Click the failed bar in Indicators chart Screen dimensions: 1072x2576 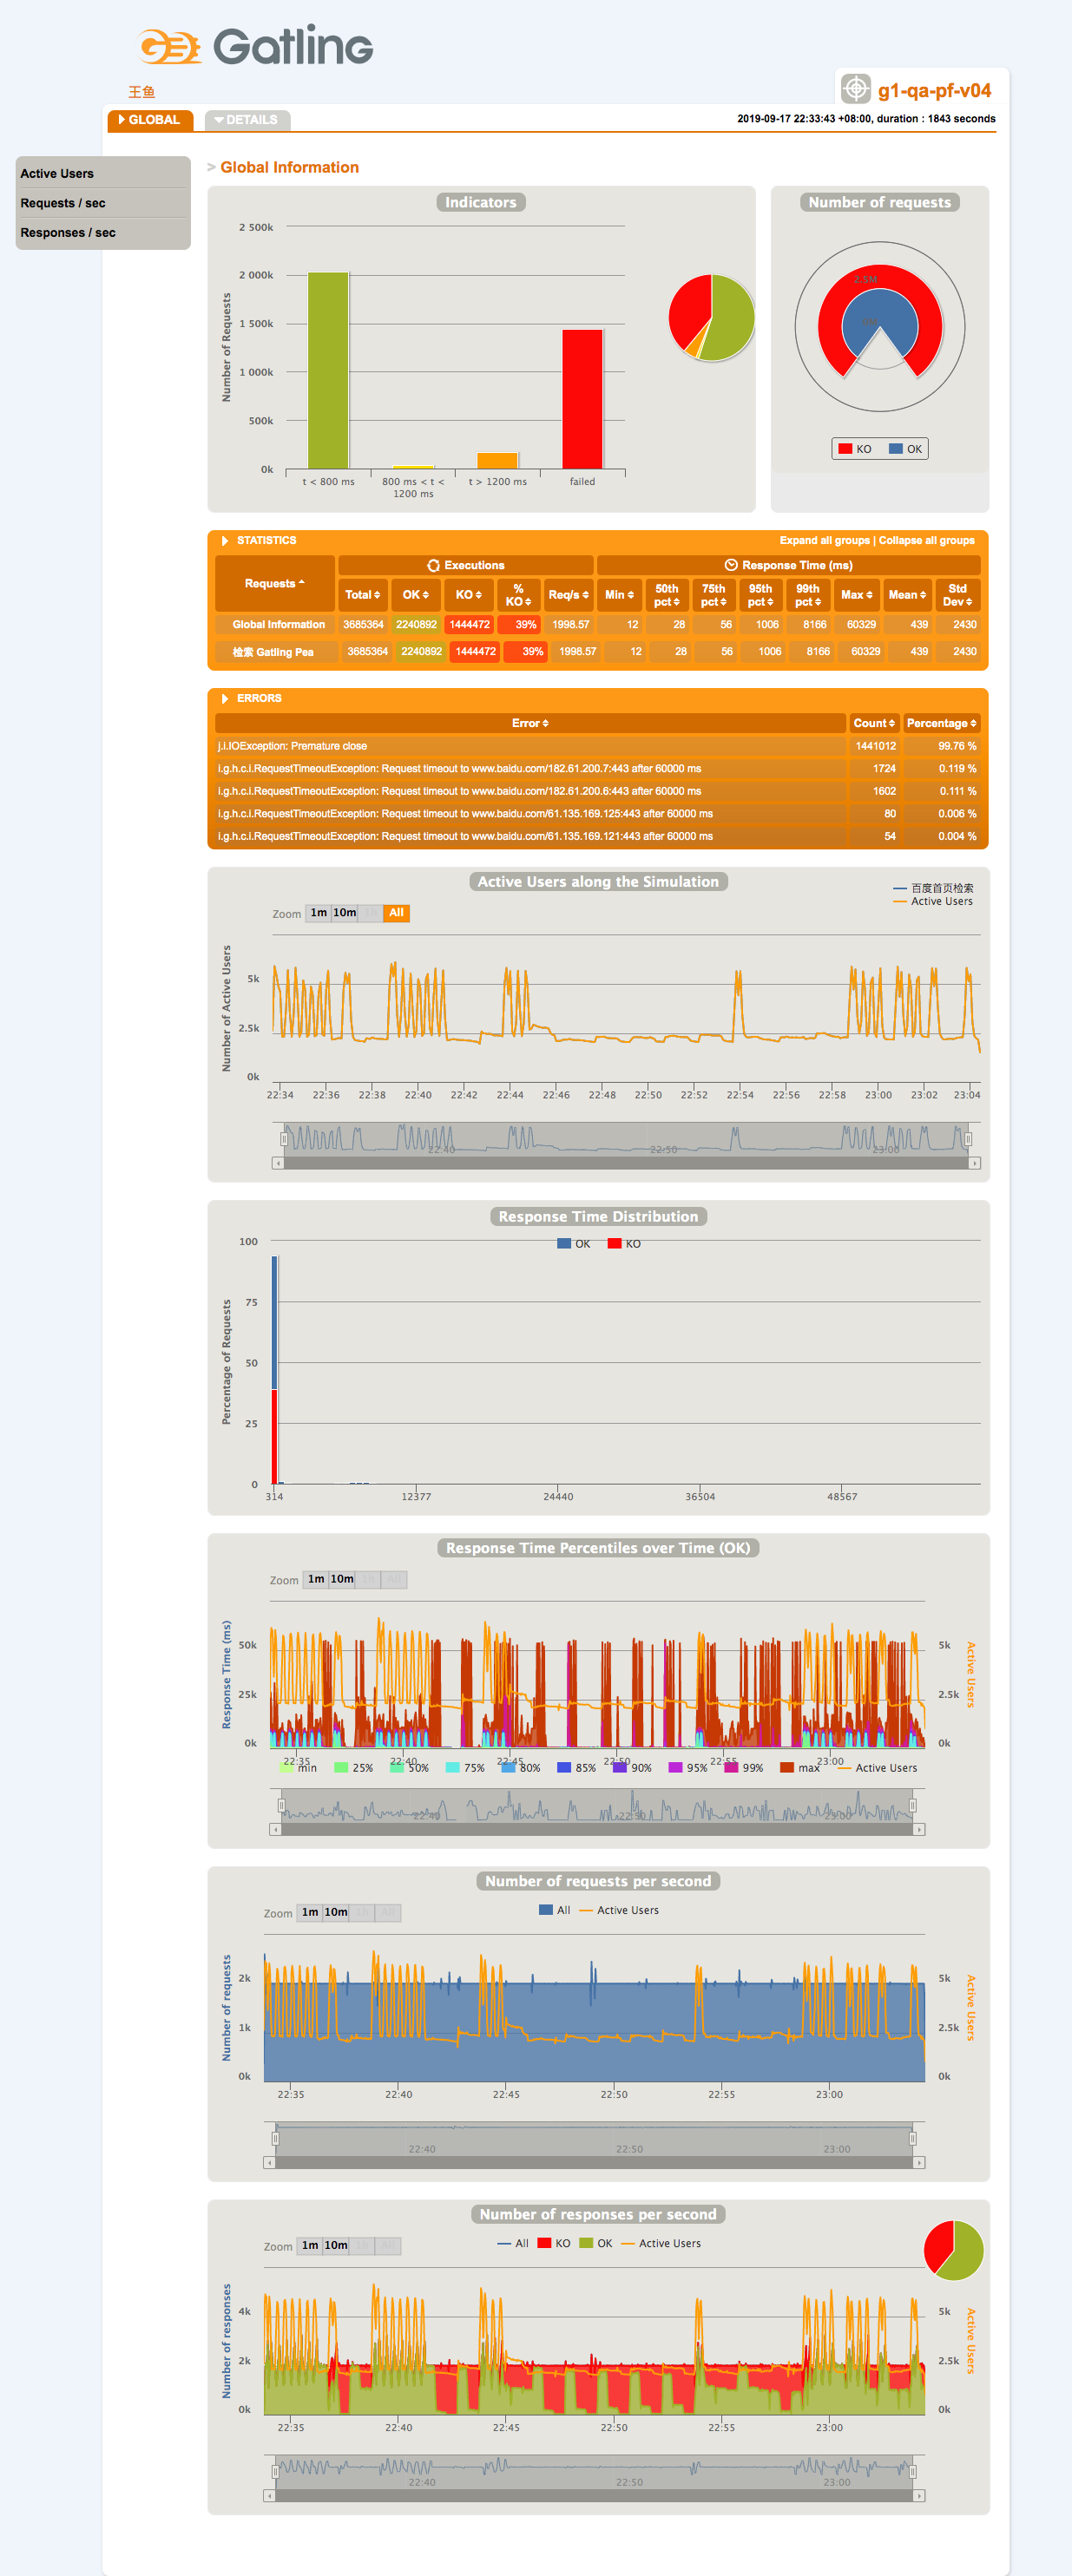tap(582, 399)
